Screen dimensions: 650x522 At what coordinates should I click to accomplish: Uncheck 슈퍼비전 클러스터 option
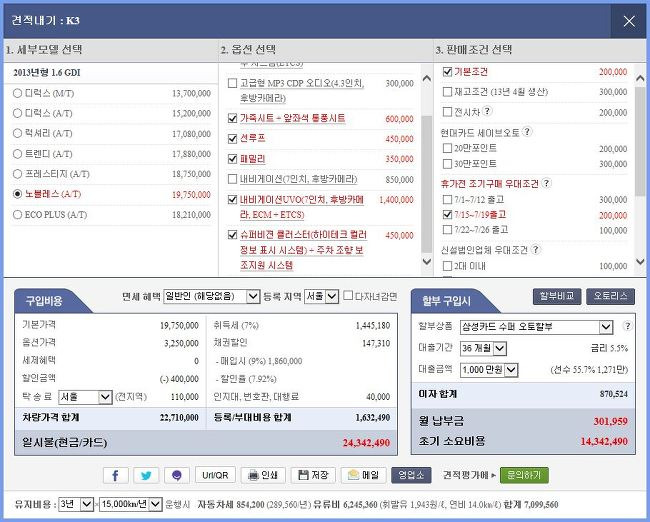click(233, 235)
